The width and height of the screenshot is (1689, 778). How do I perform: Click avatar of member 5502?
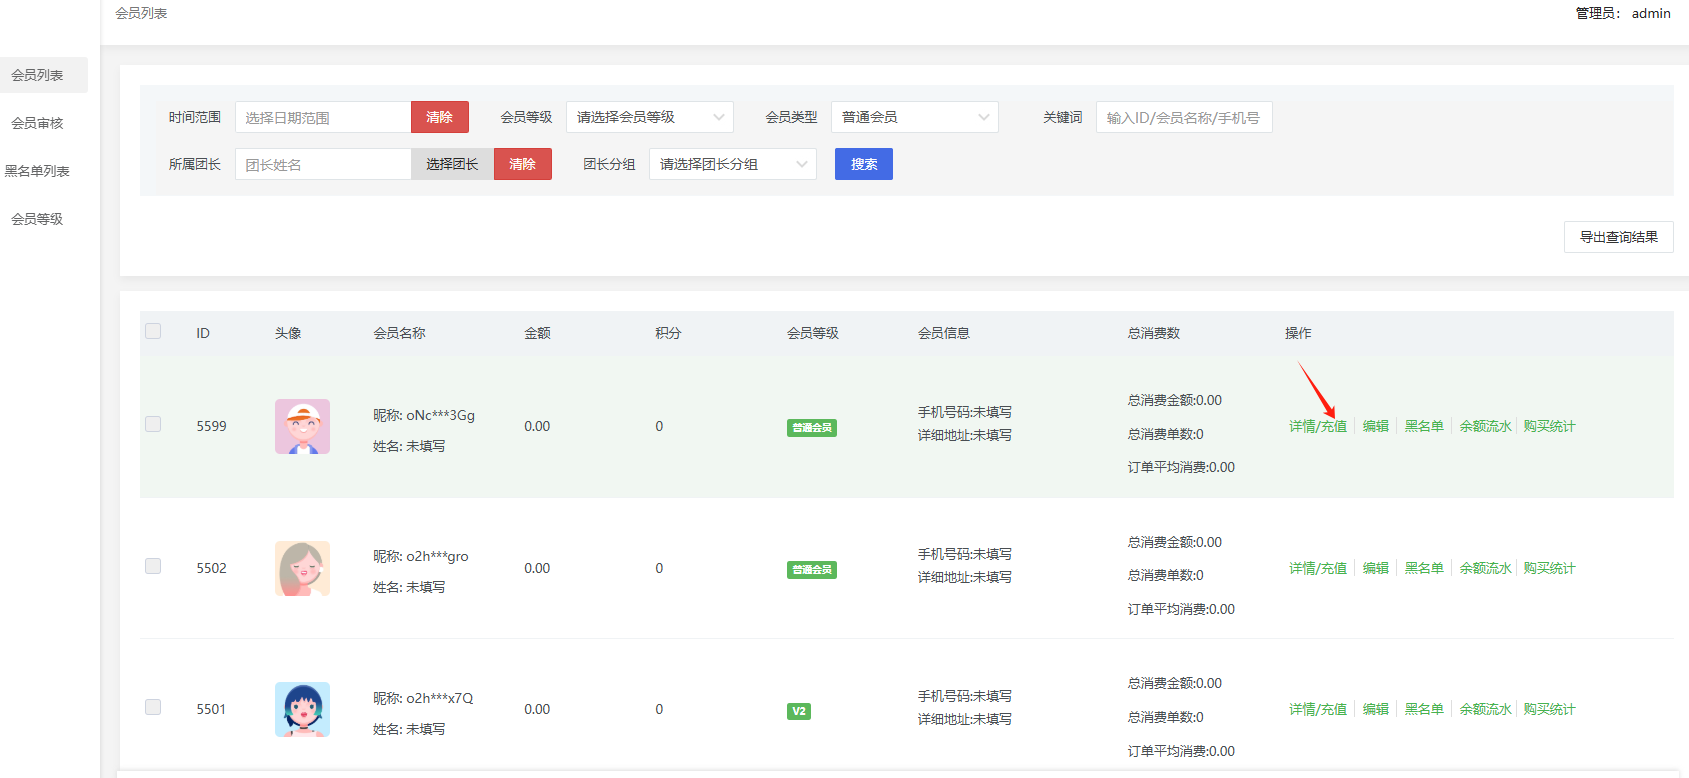coord(302,568)
